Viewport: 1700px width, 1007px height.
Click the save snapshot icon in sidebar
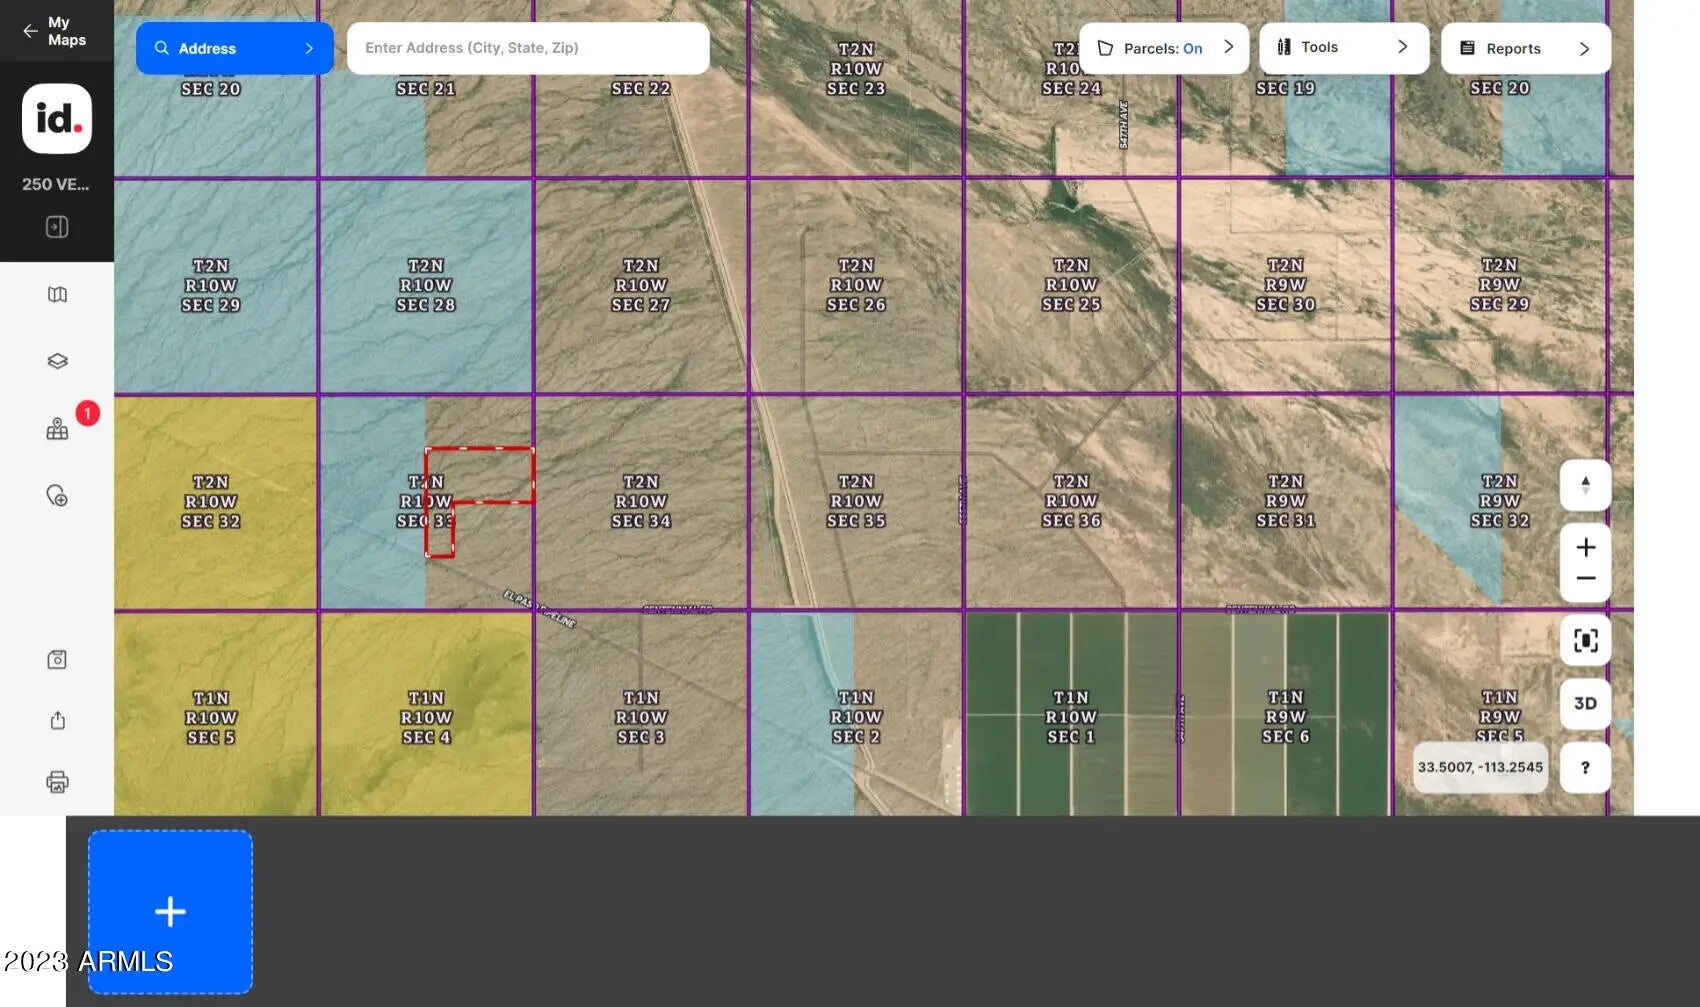(x=57, y=660)
